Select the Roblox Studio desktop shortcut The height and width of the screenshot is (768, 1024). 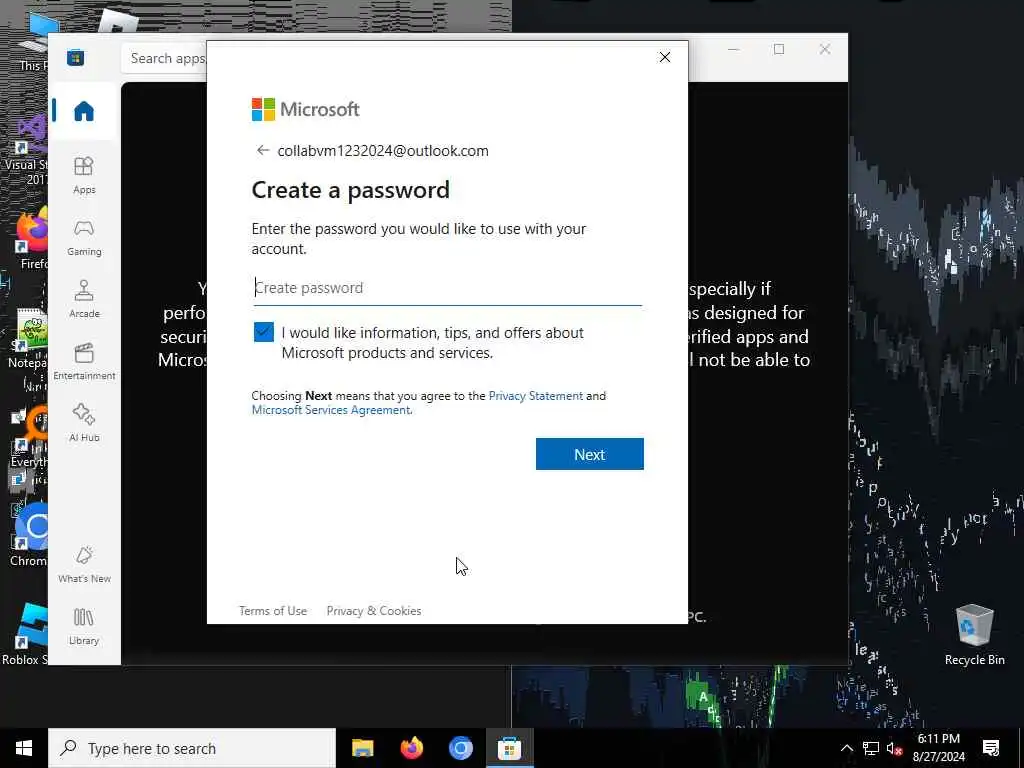tap(25, 635)
